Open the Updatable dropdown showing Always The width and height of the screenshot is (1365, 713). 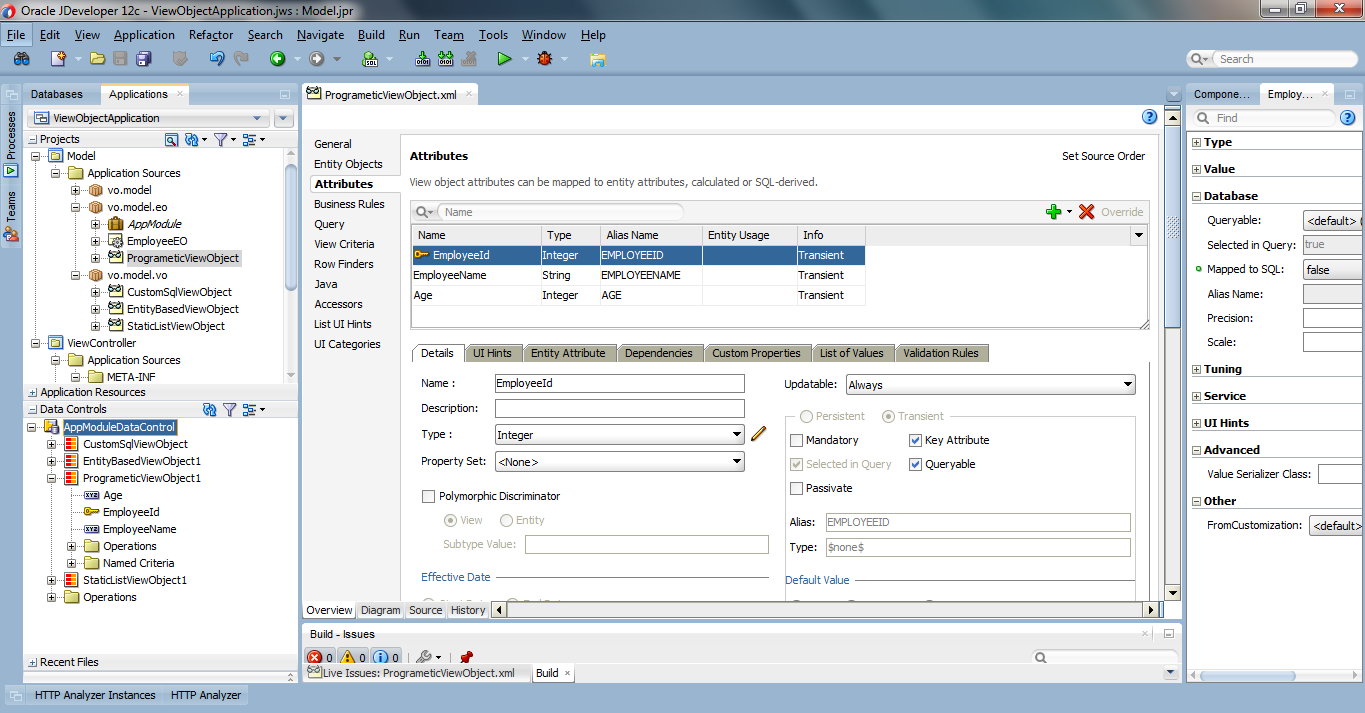(x=1129, y=384)
